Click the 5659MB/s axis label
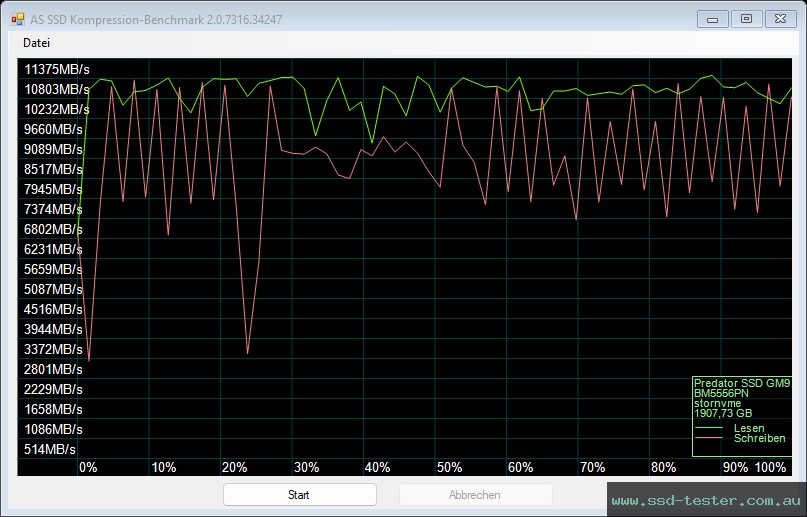Viewport: 807px width, 517px height. (x=53, y=270)
